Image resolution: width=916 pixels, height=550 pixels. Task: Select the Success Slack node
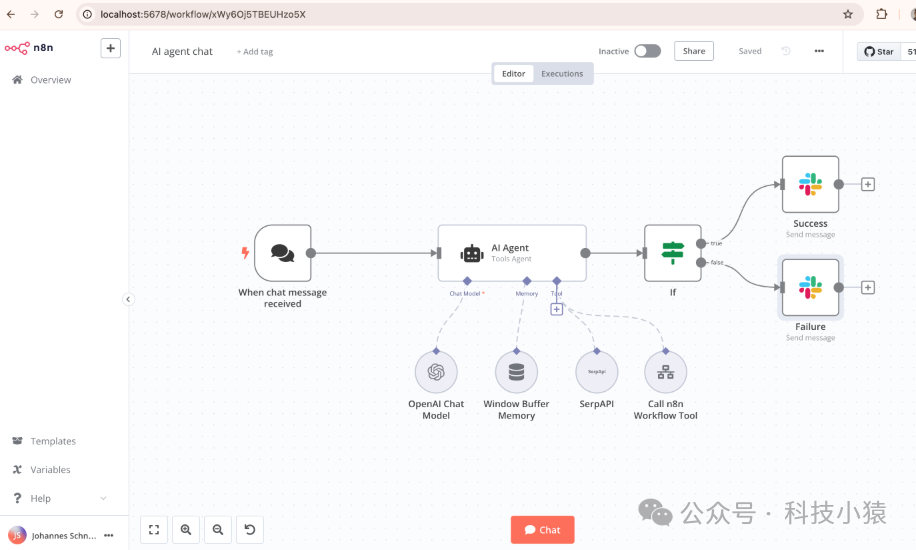pos(810,184)
